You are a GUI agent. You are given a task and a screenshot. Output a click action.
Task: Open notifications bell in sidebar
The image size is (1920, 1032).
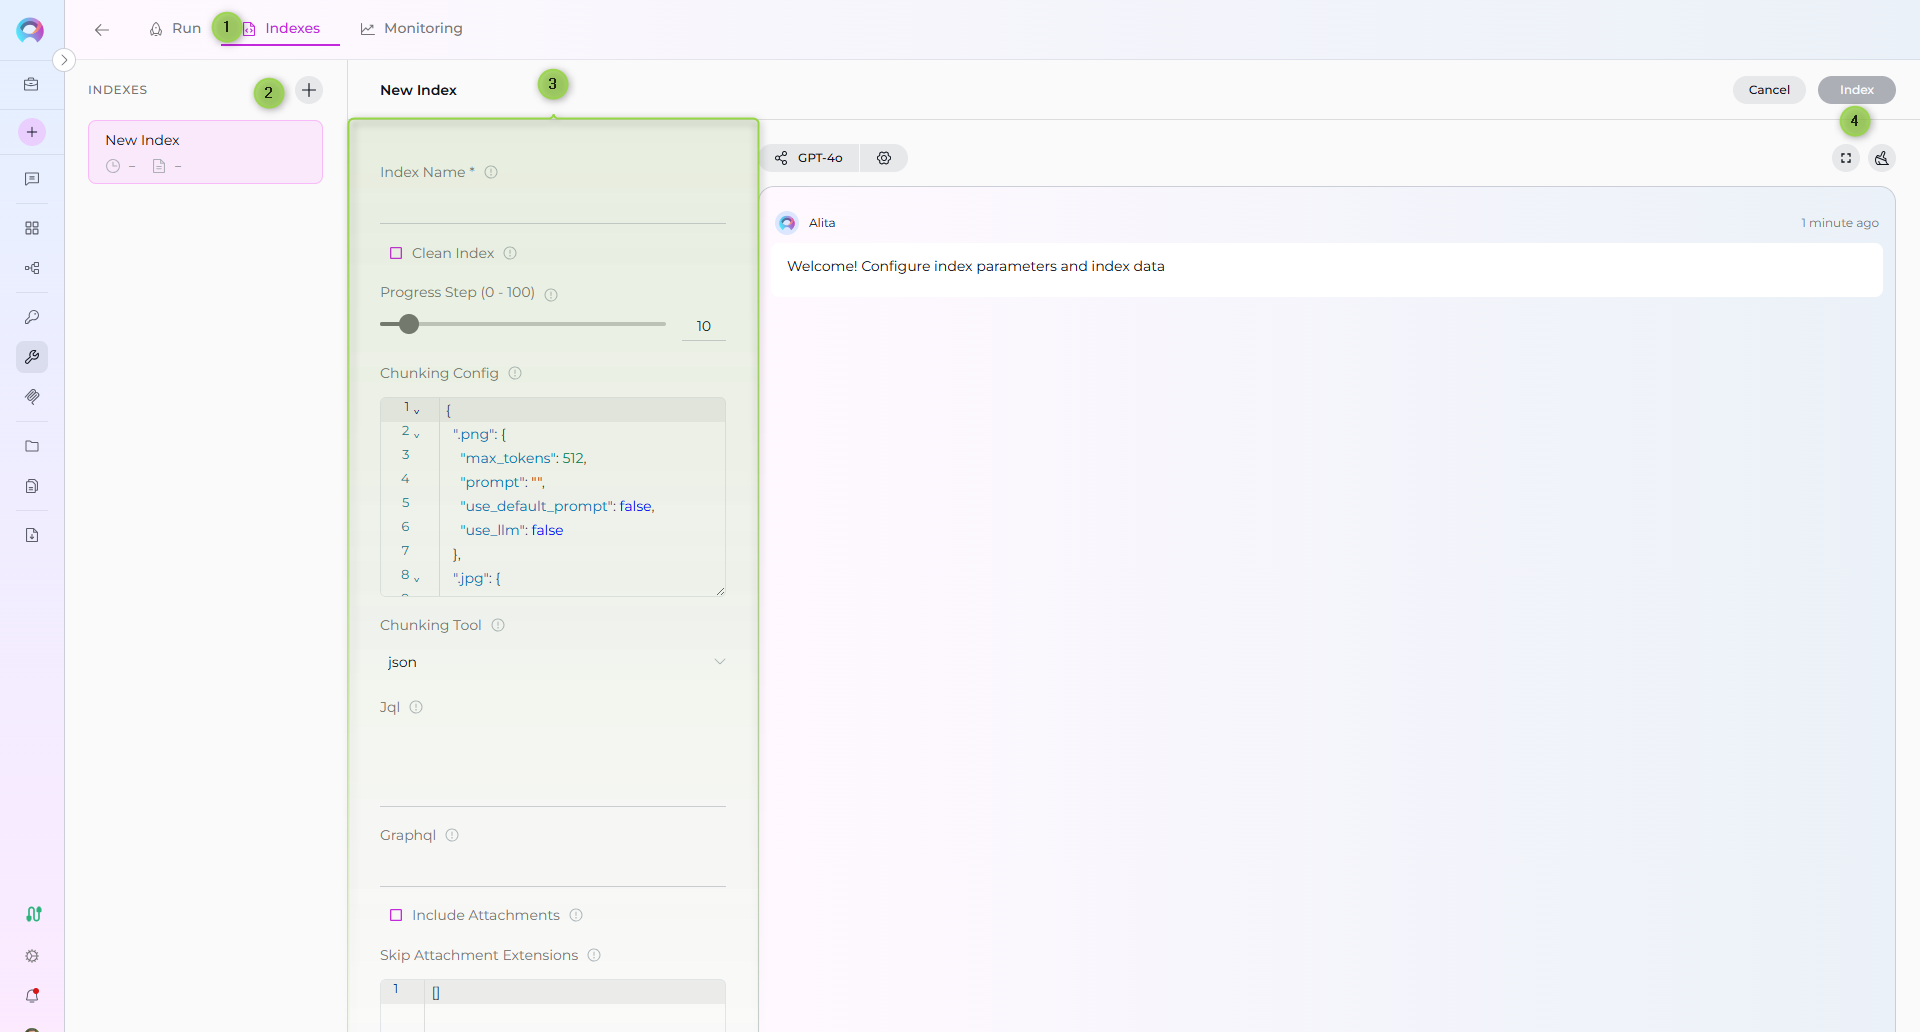point(32,996)
